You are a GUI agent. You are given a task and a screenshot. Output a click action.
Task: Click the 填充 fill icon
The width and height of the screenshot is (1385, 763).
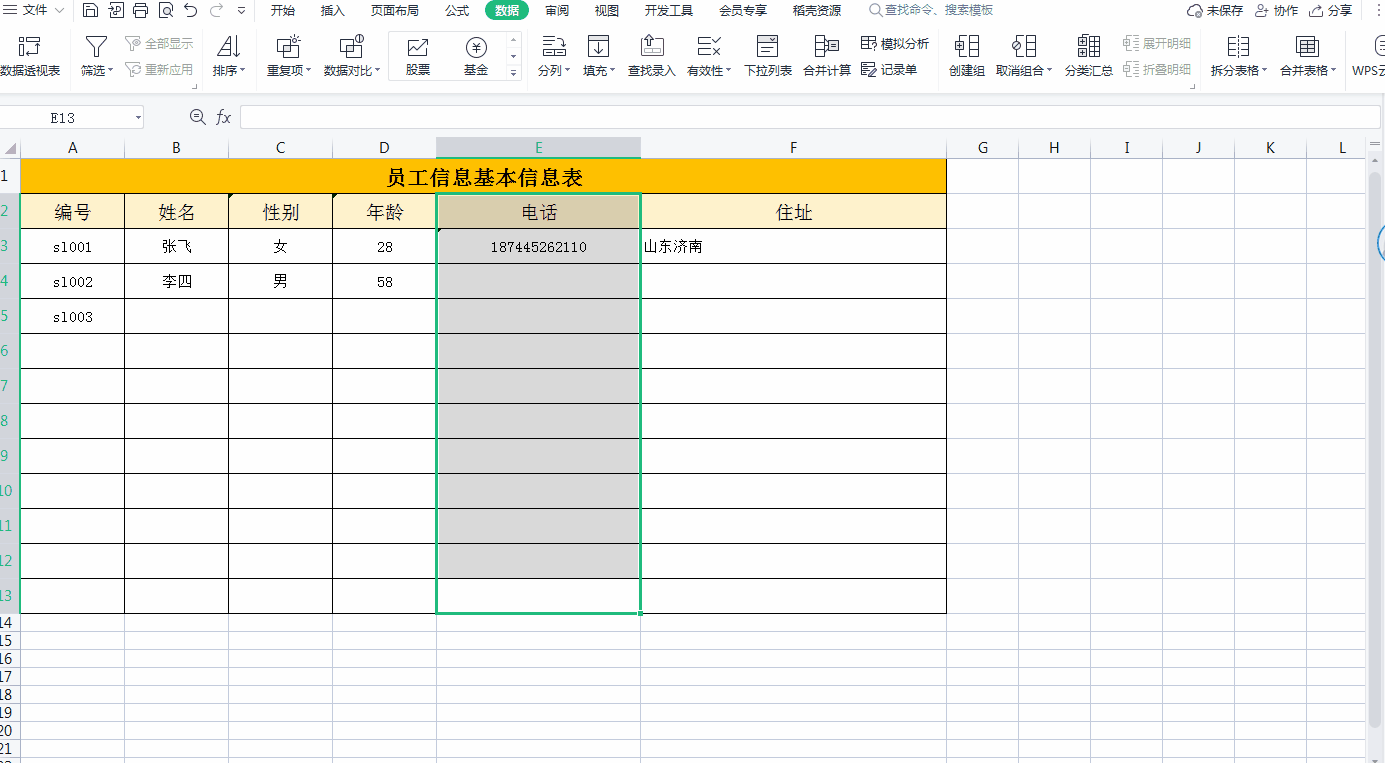tap(598, 46)
